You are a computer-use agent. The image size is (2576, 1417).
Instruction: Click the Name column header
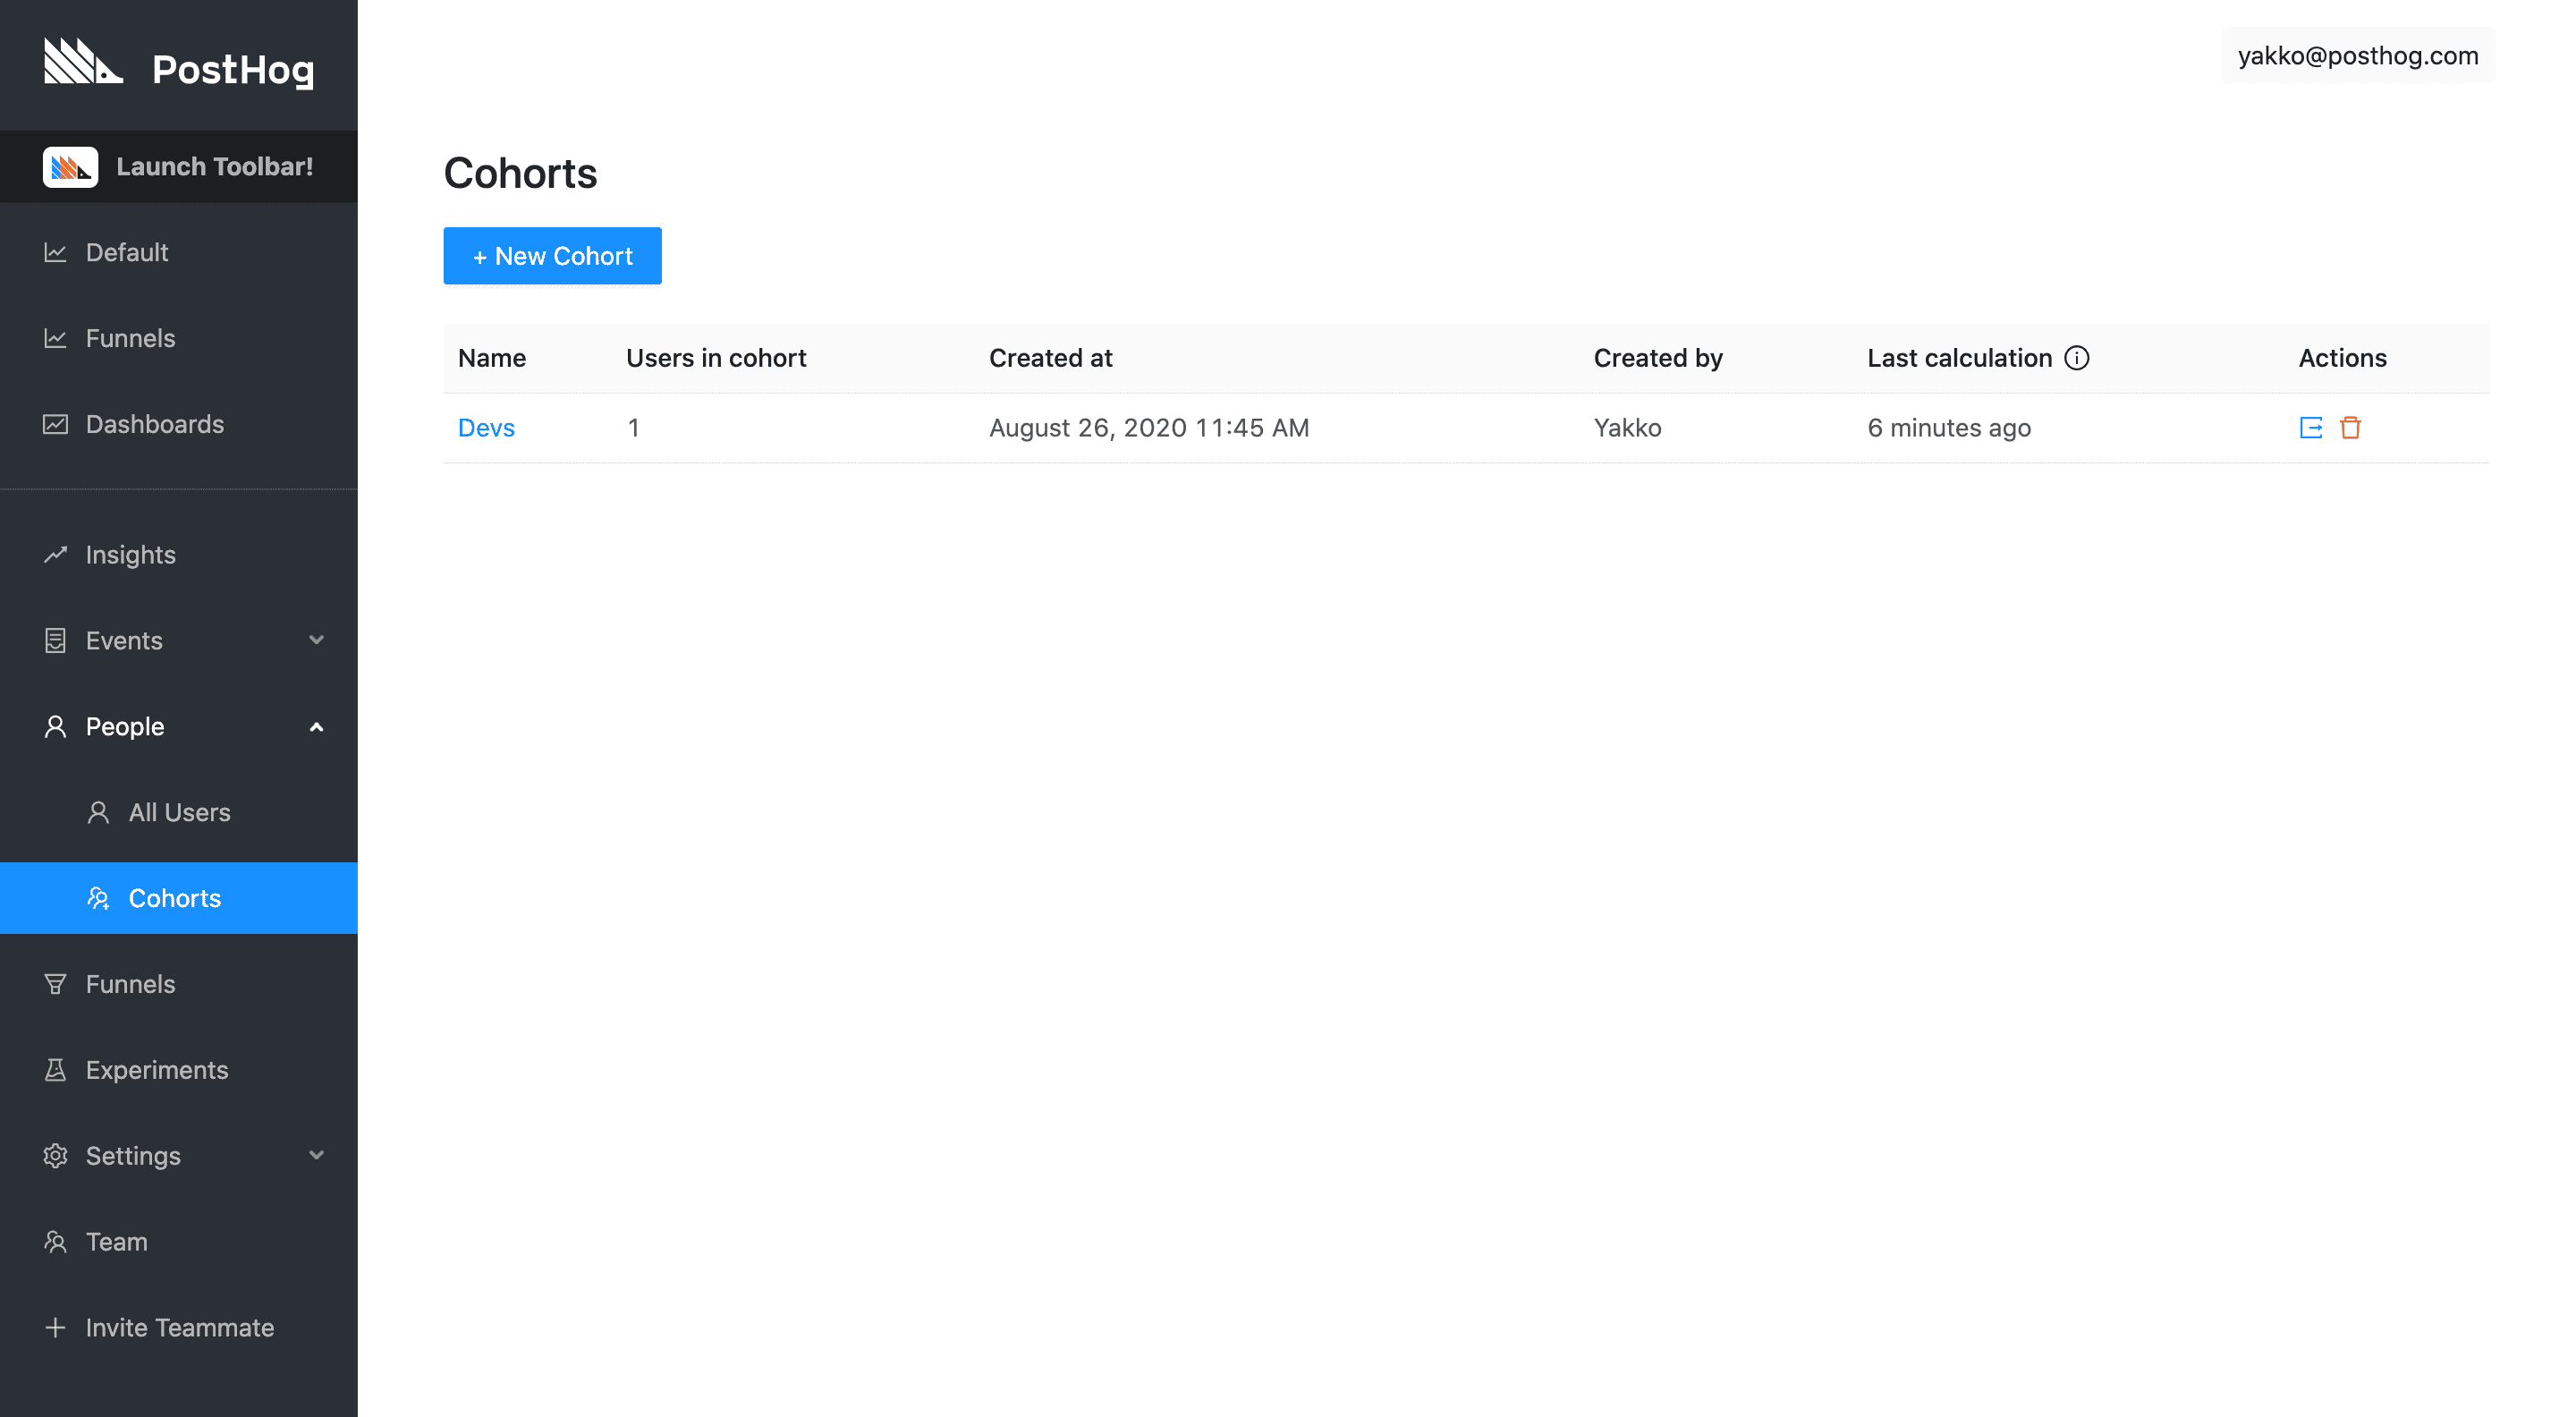[x=492, y=358]
